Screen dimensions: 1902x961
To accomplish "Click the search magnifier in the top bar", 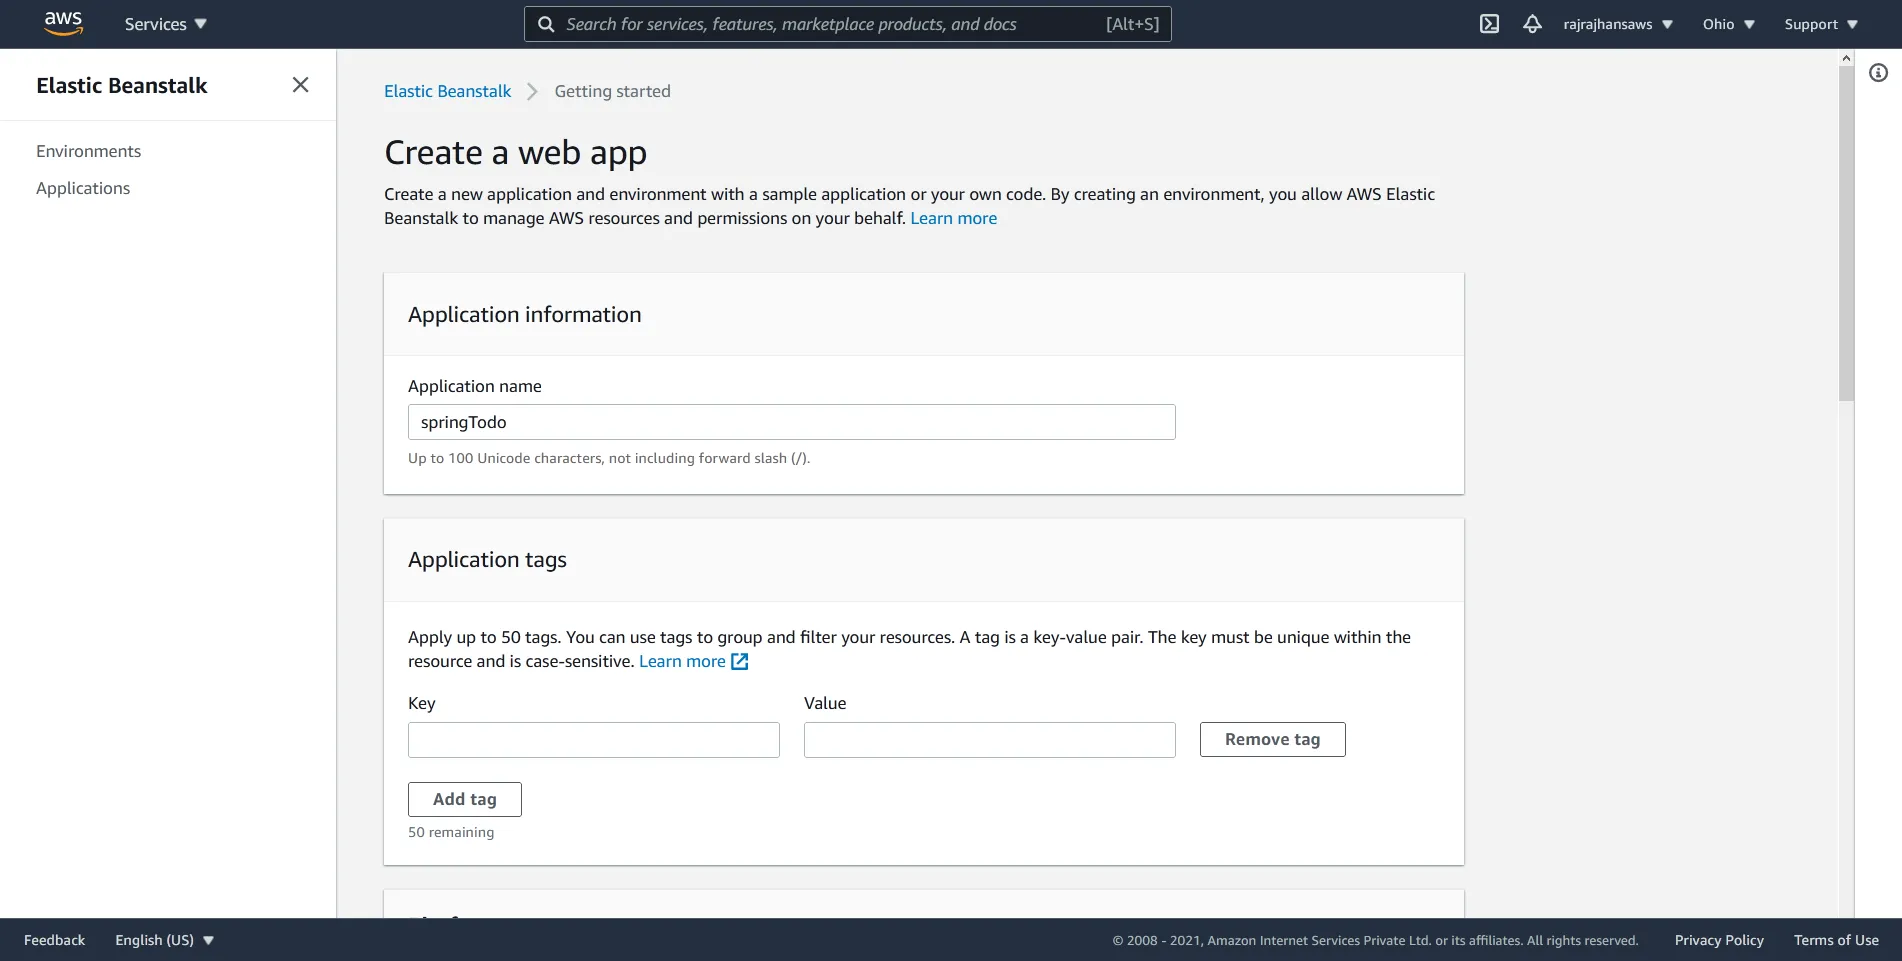I will 545,23.
